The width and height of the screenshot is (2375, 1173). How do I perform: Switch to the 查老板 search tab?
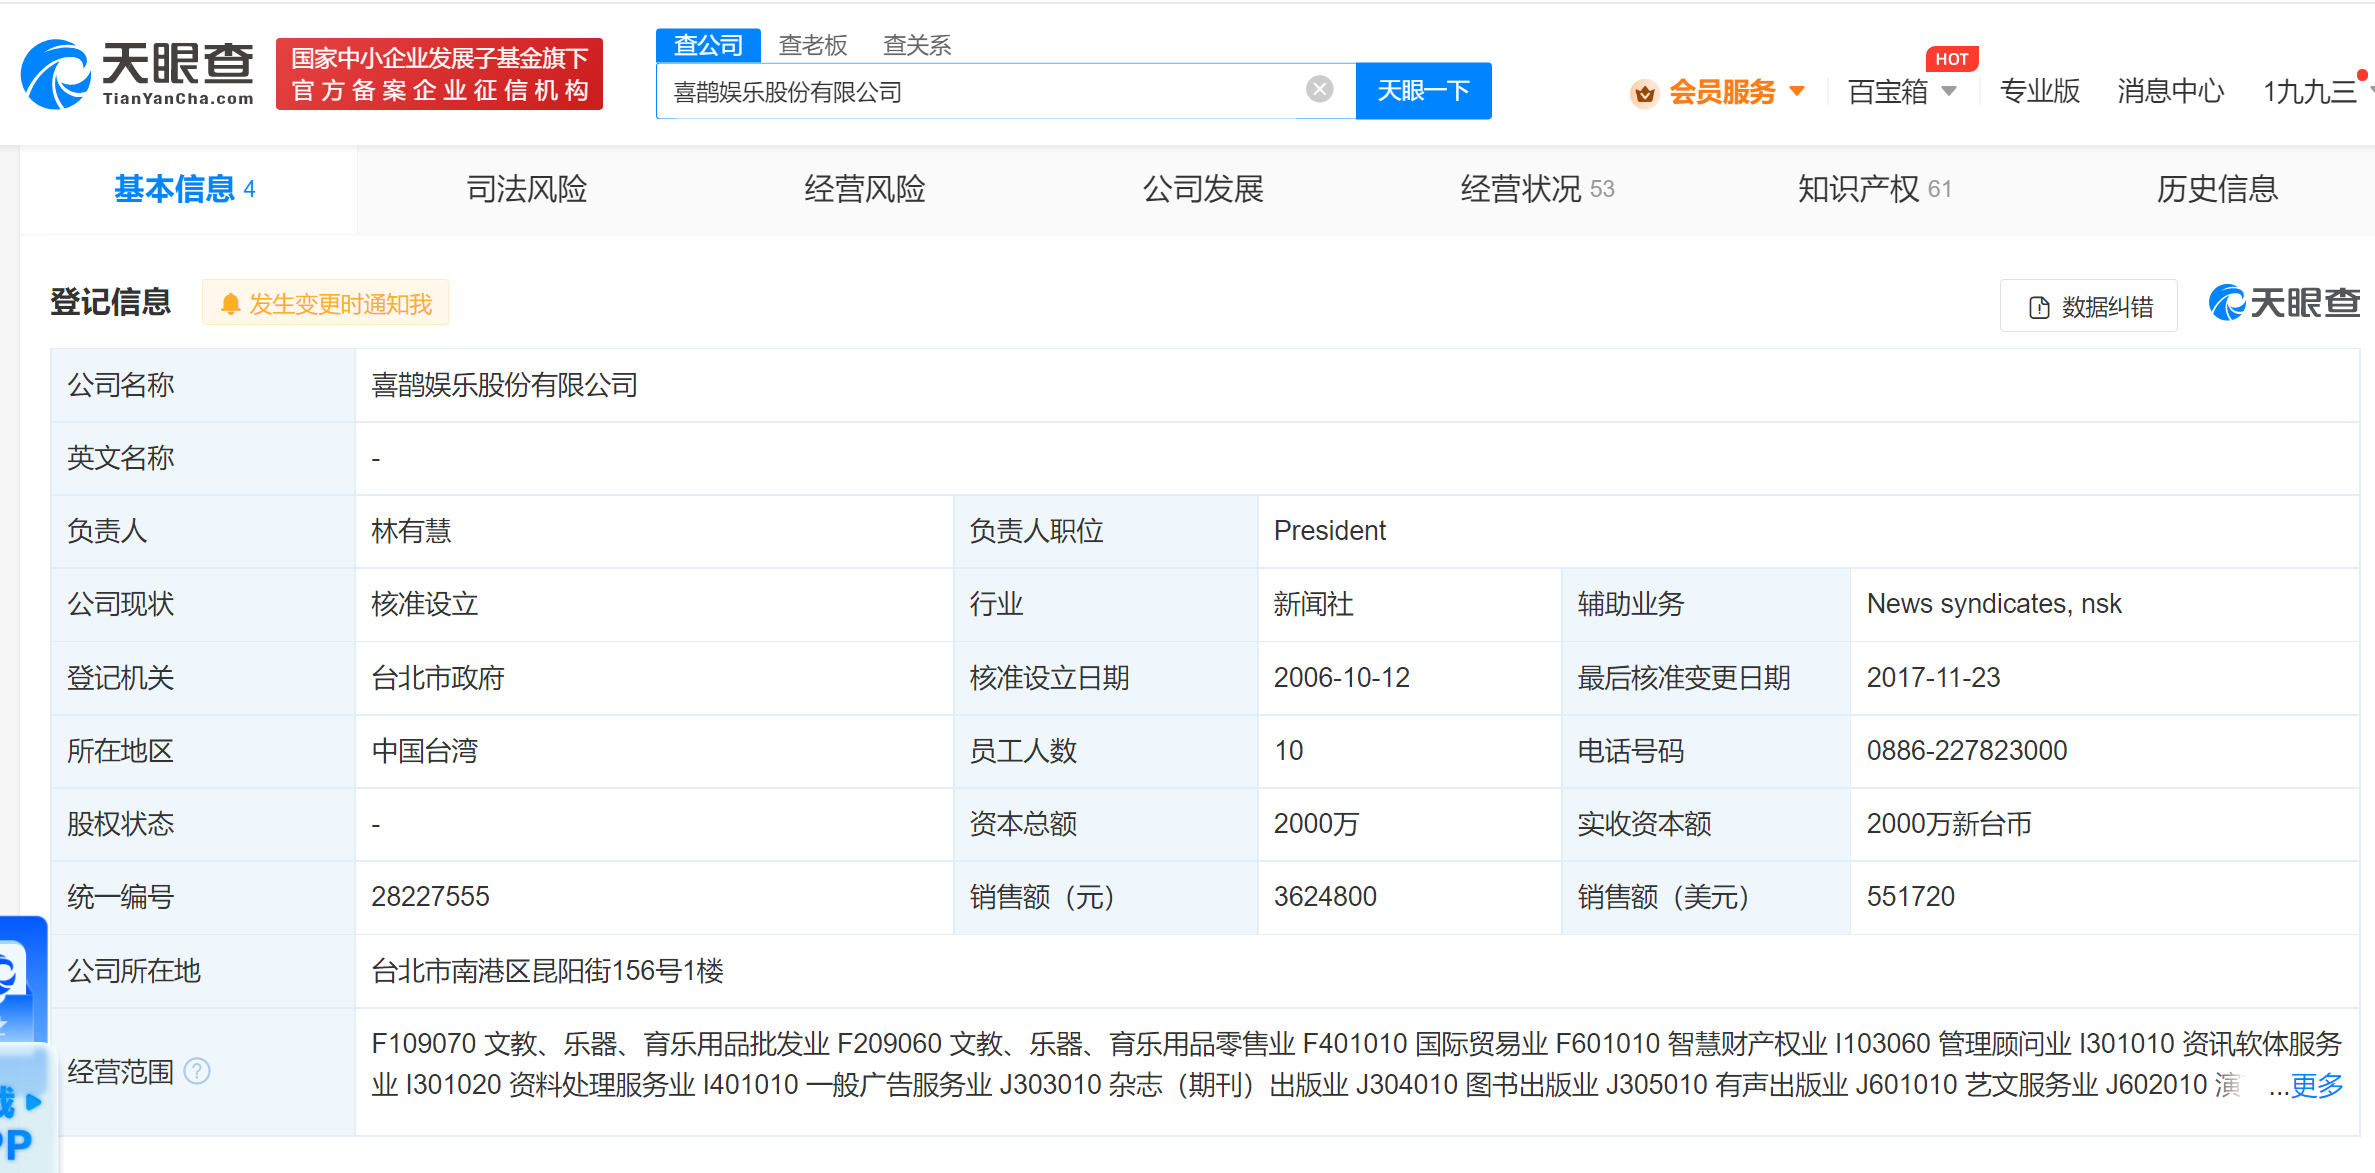pos(812,45)
